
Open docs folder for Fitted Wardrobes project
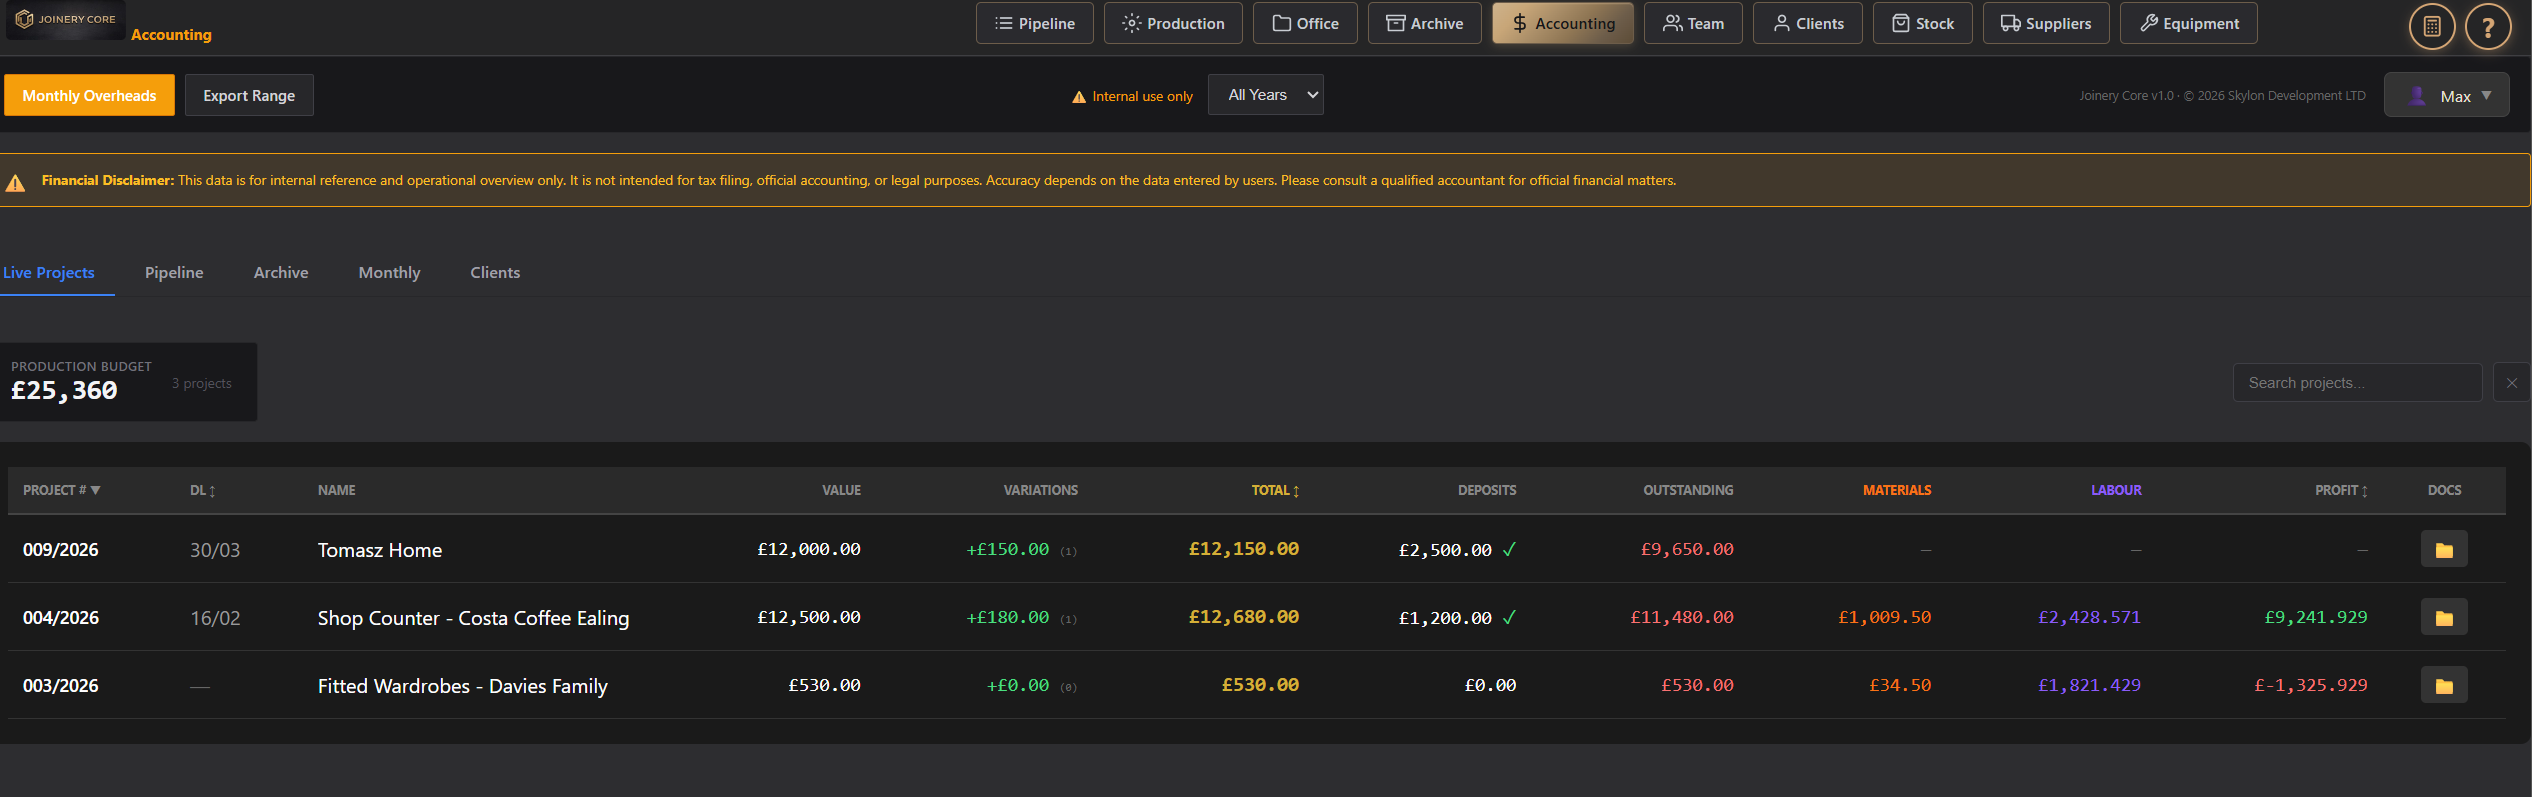coord(2443,685)
